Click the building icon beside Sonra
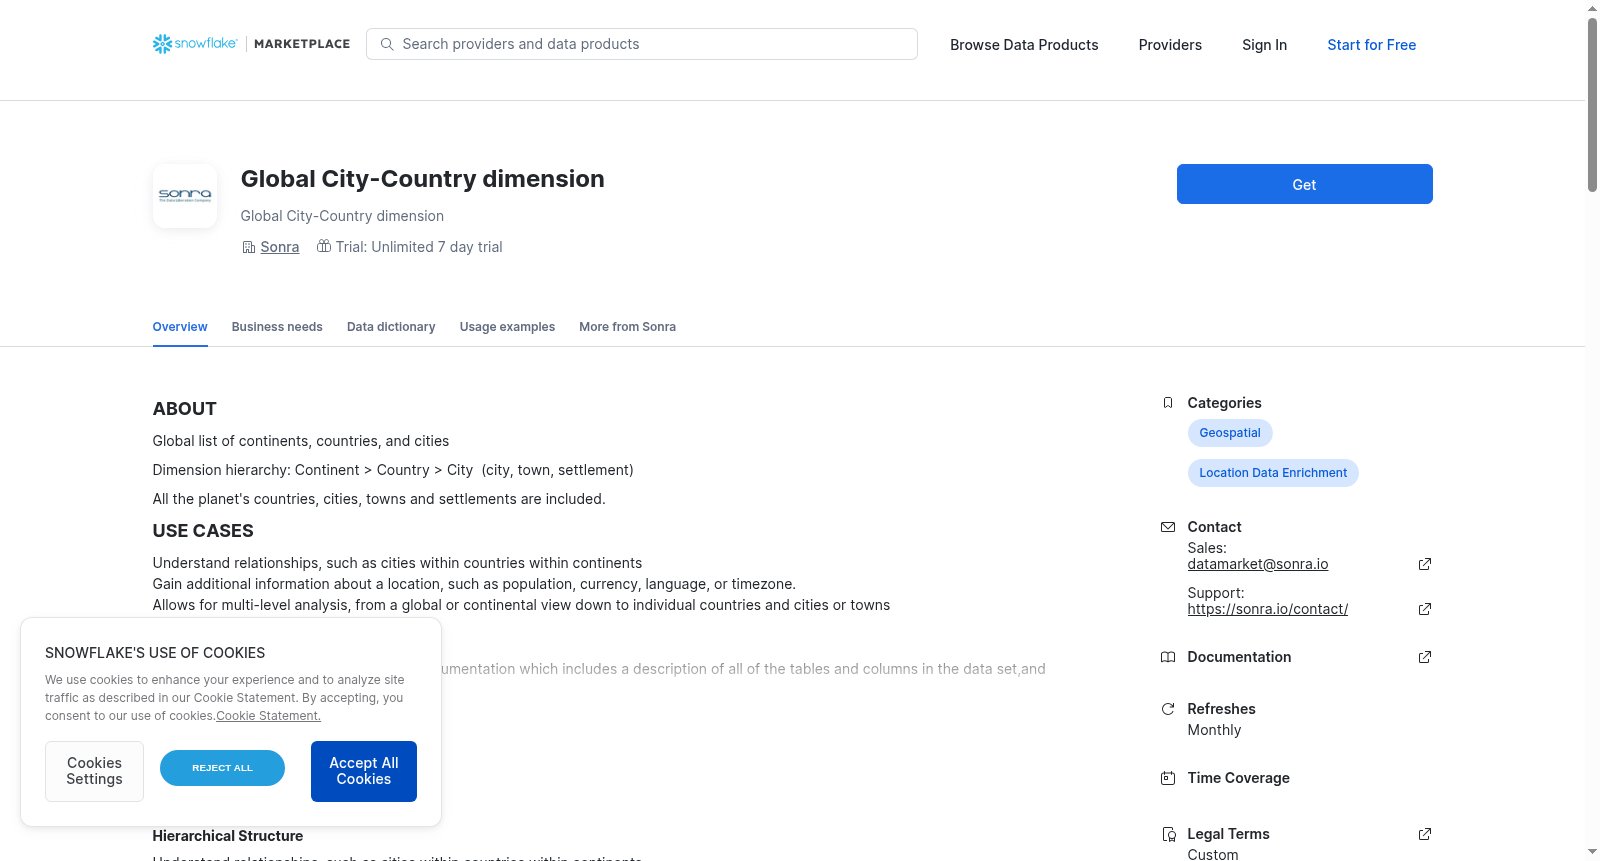The width and height of the screenshot is (1600, 861). tap(249, 247)
